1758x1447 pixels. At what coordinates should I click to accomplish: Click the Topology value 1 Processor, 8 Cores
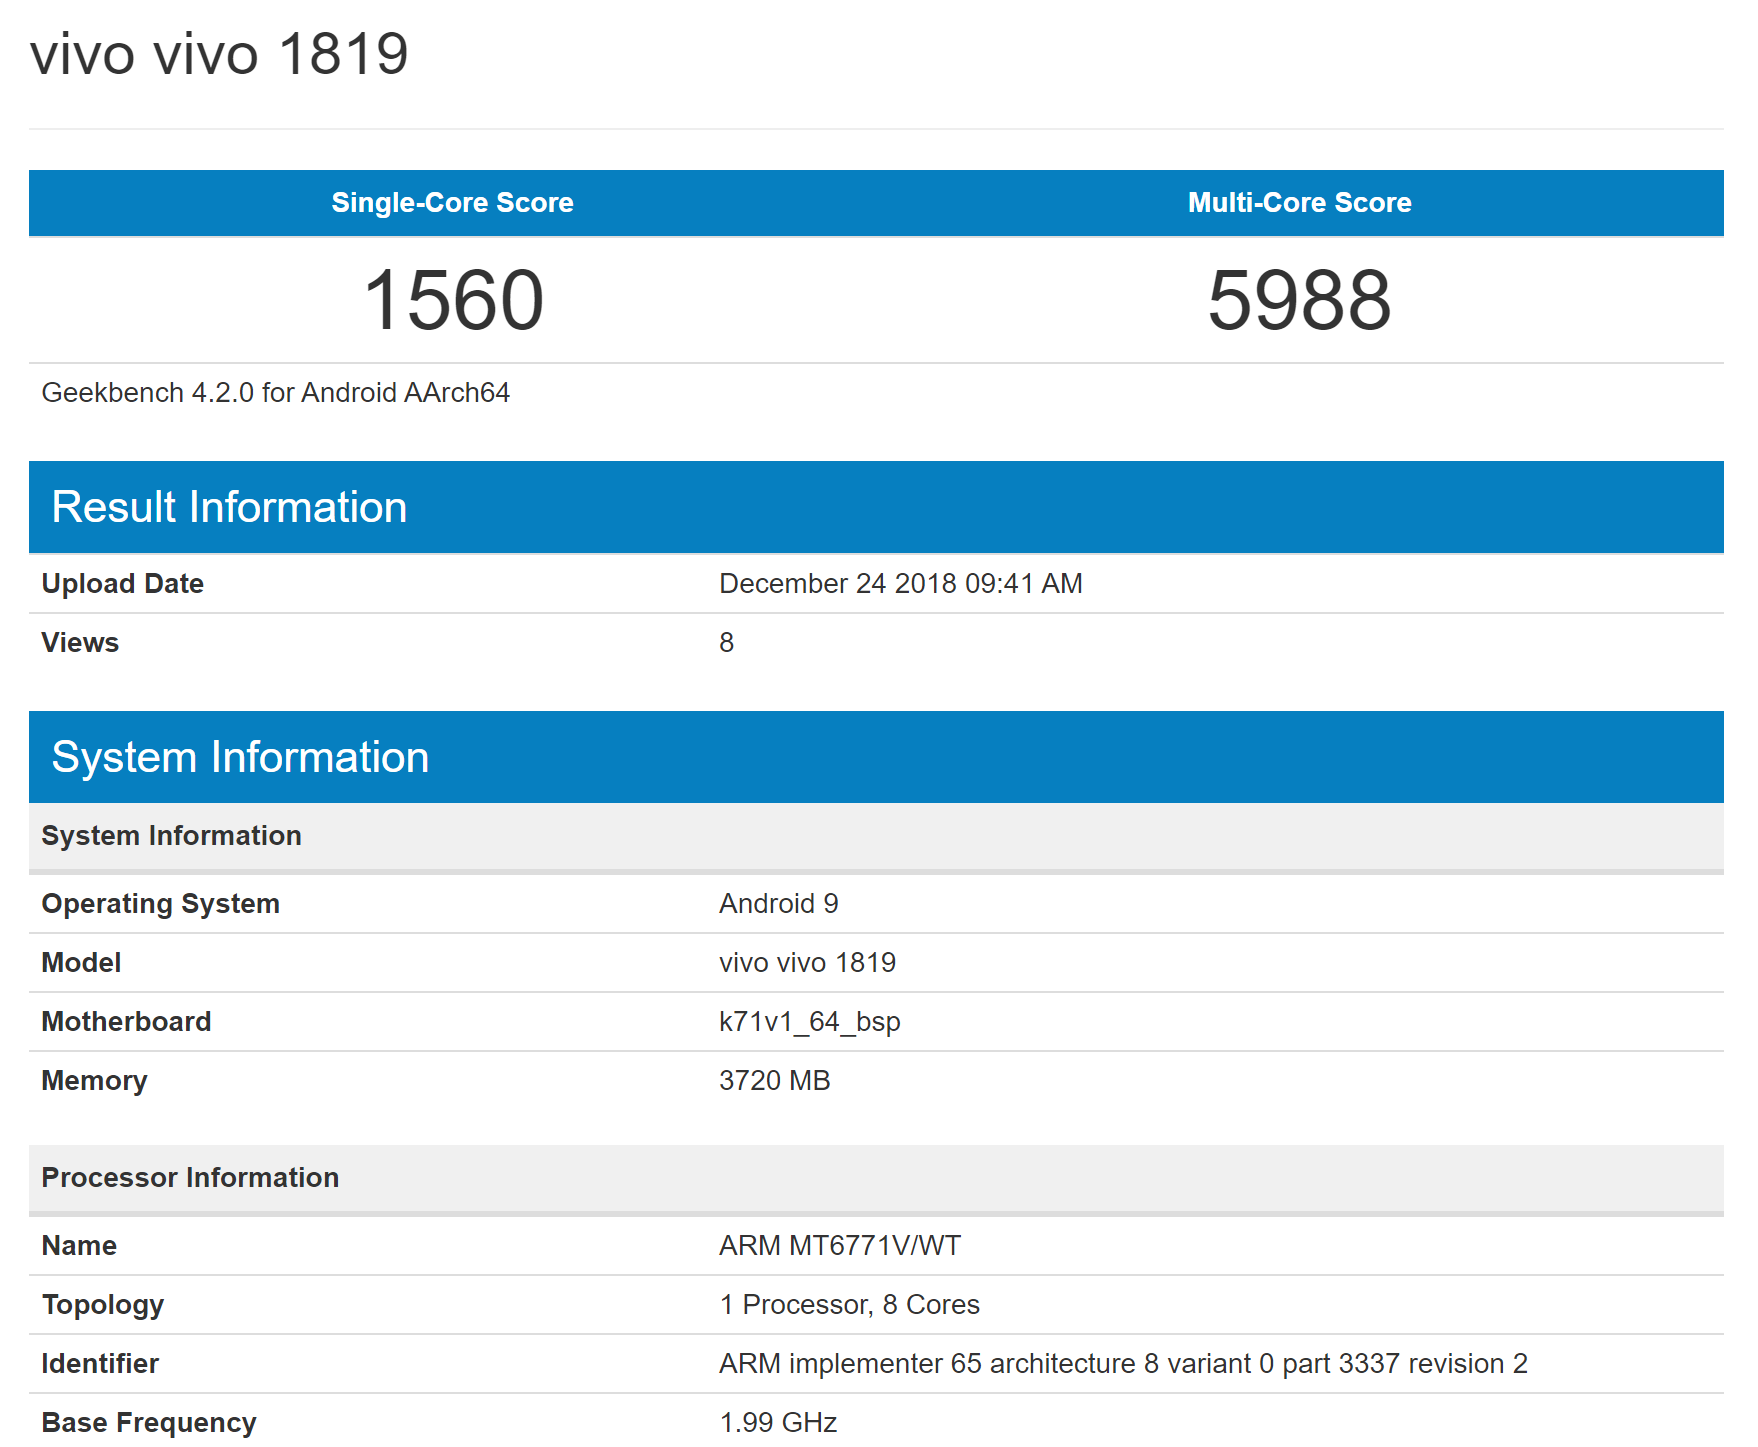click(849, 1304)
